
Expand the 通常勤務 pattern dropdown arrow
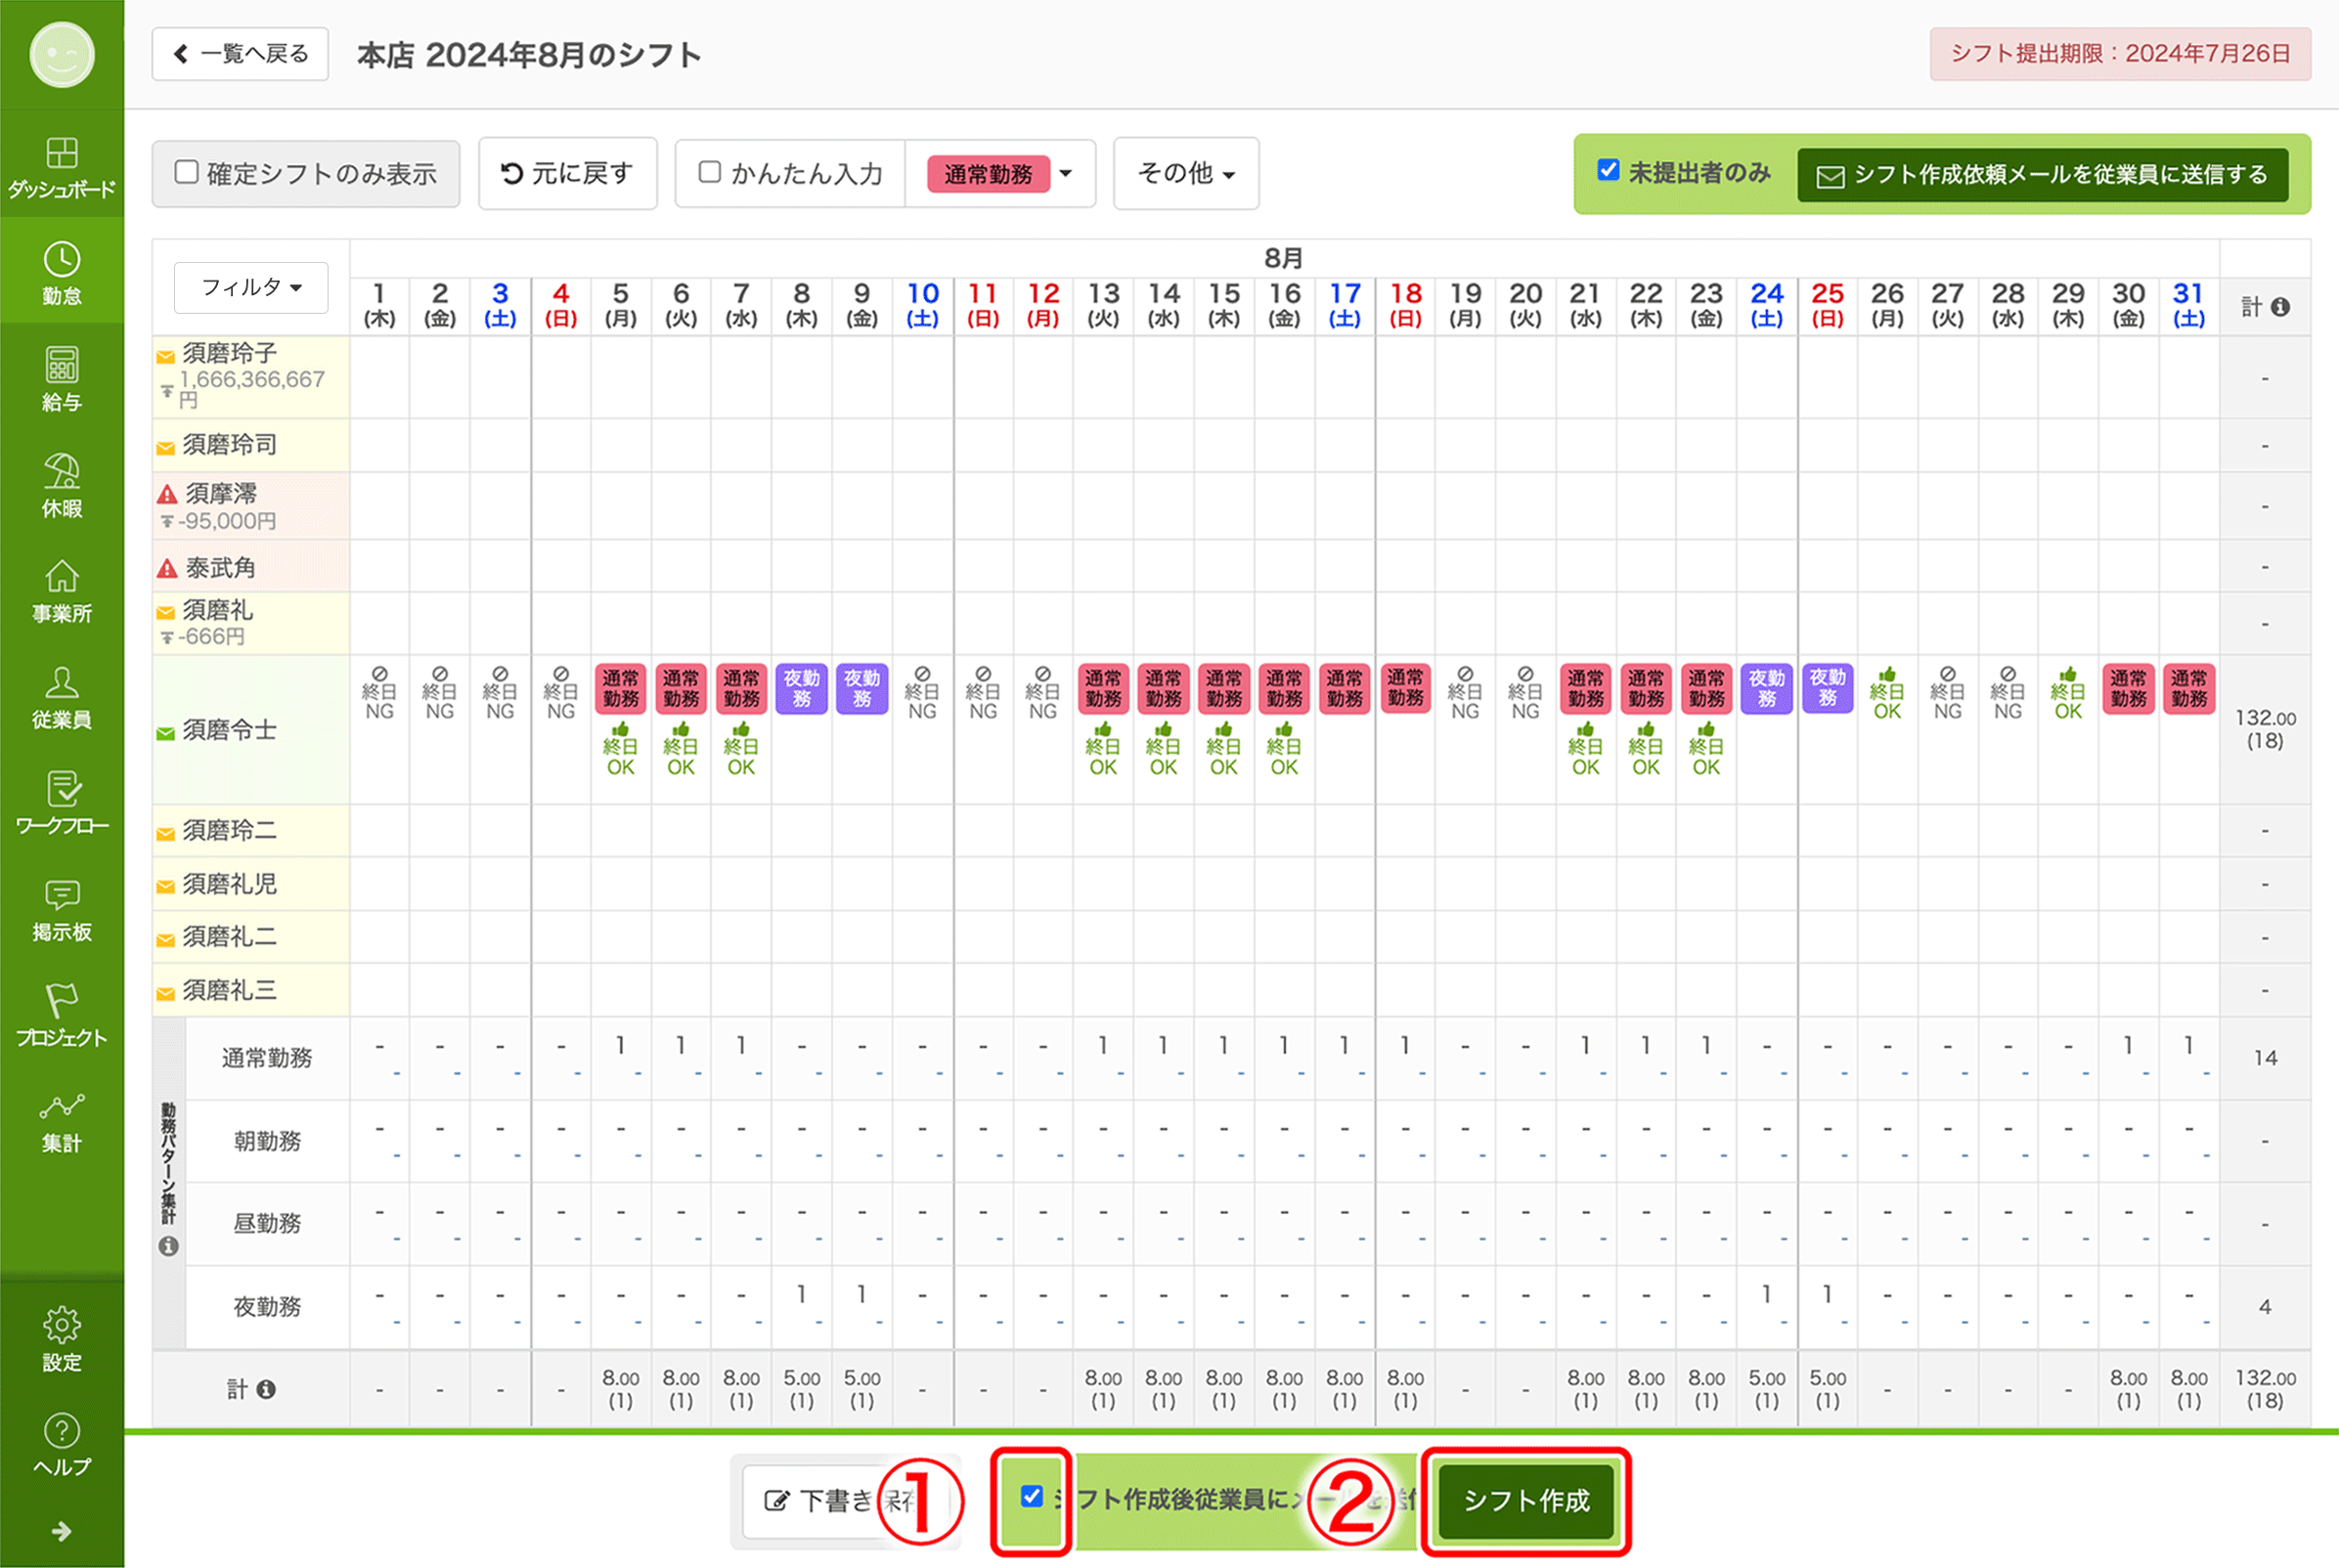pyautogui.click(x=1066, y=173)
